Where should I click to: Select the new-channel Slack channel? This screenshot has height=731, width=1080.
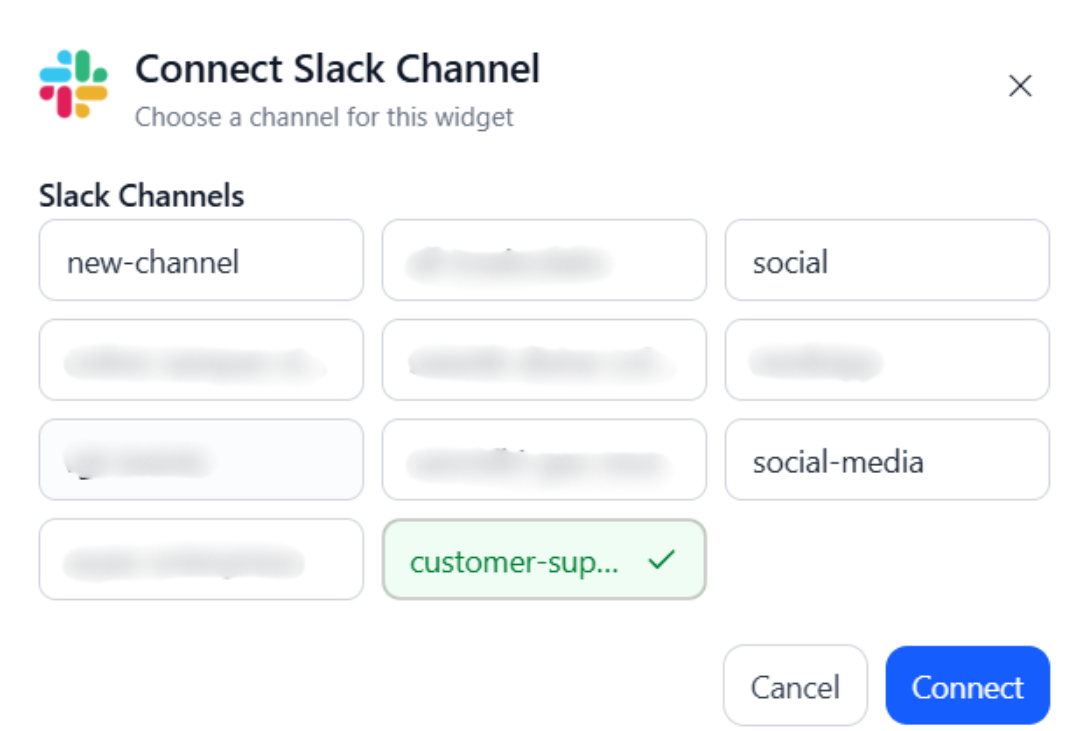point(201,261)
